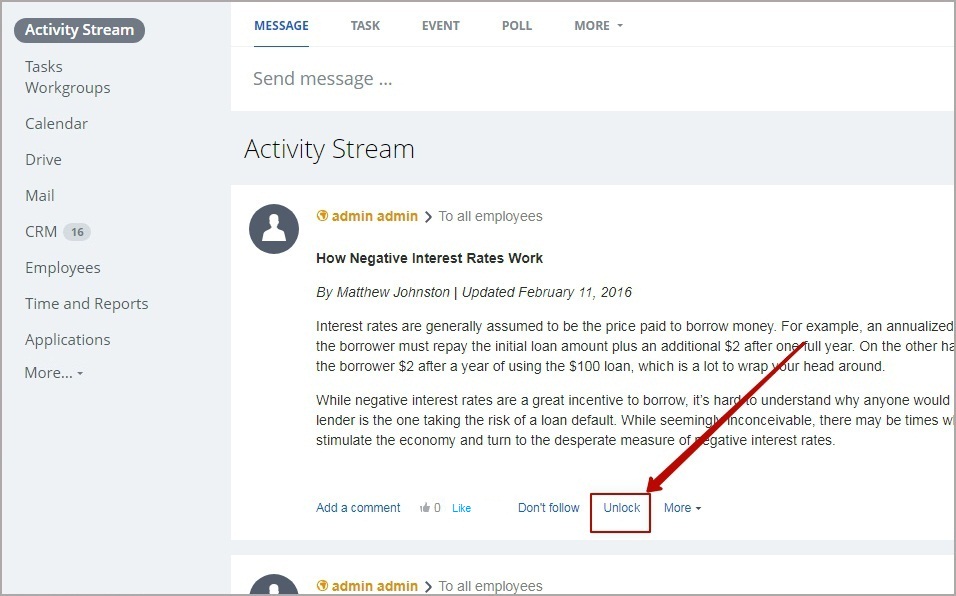Open Activity Stream in the sidebar

coord(79,30)
